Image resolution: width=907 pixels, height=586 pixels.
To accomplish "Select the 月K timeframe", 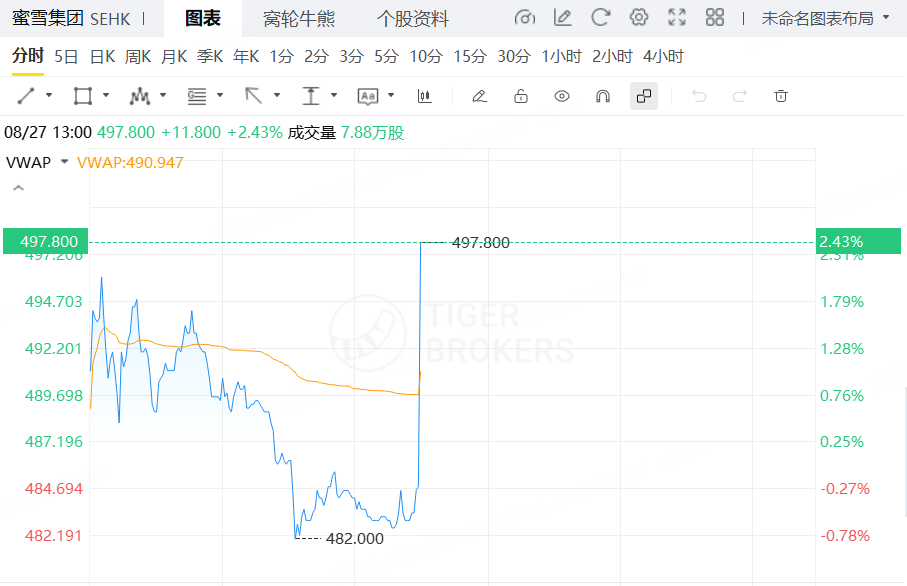I will click(x=174, y=57).
